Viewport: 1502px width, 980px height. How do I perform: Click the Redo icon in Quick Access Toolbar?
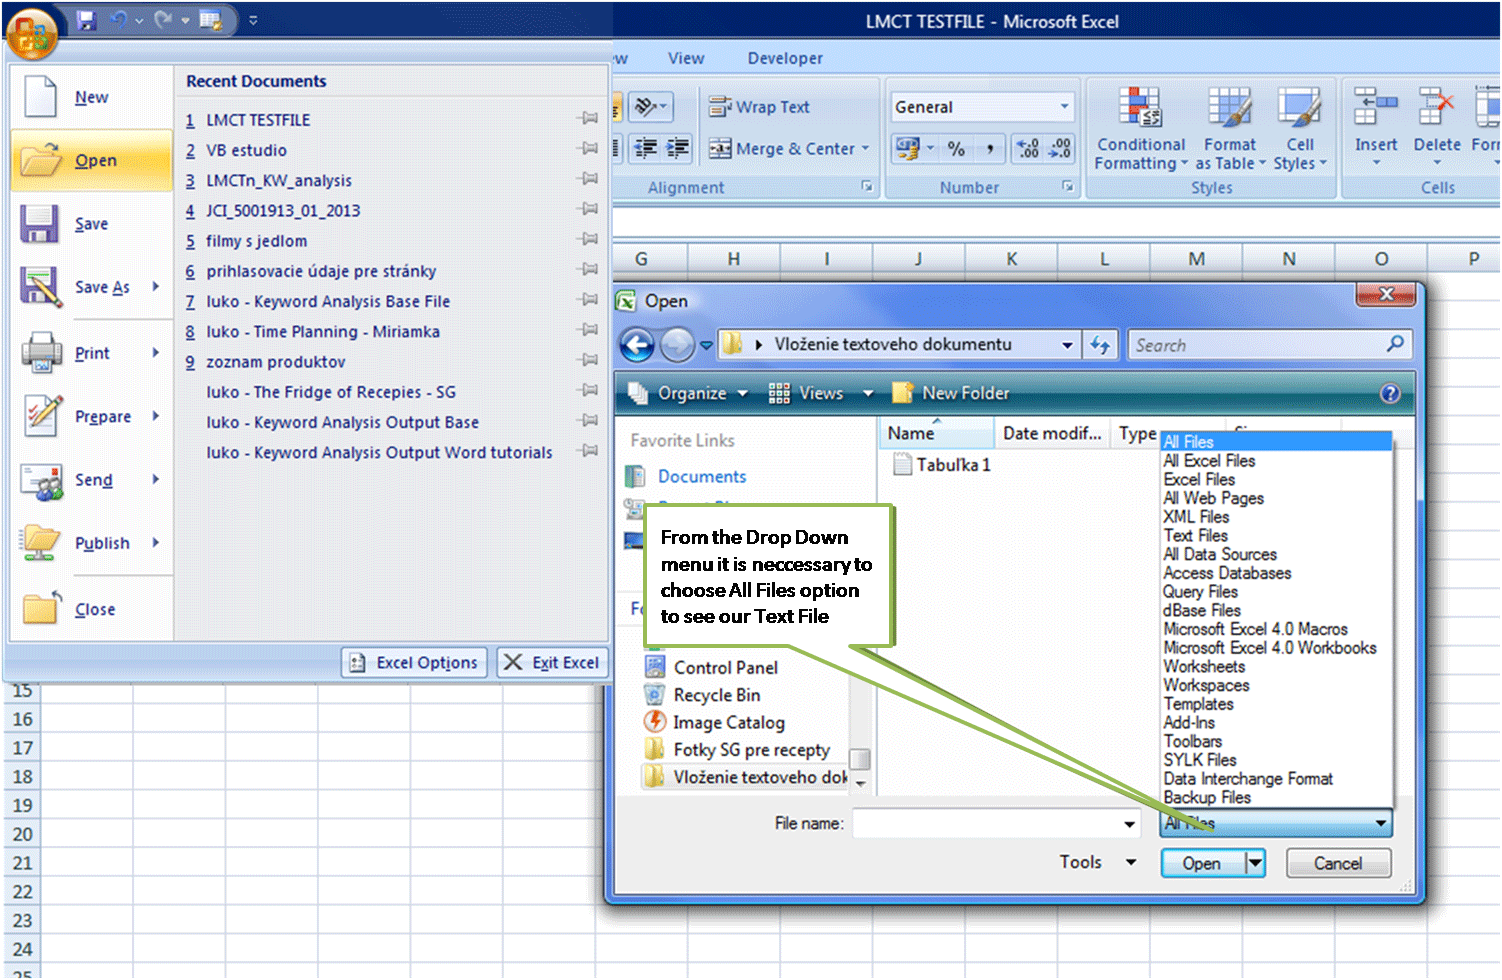[x=164, y=20]
